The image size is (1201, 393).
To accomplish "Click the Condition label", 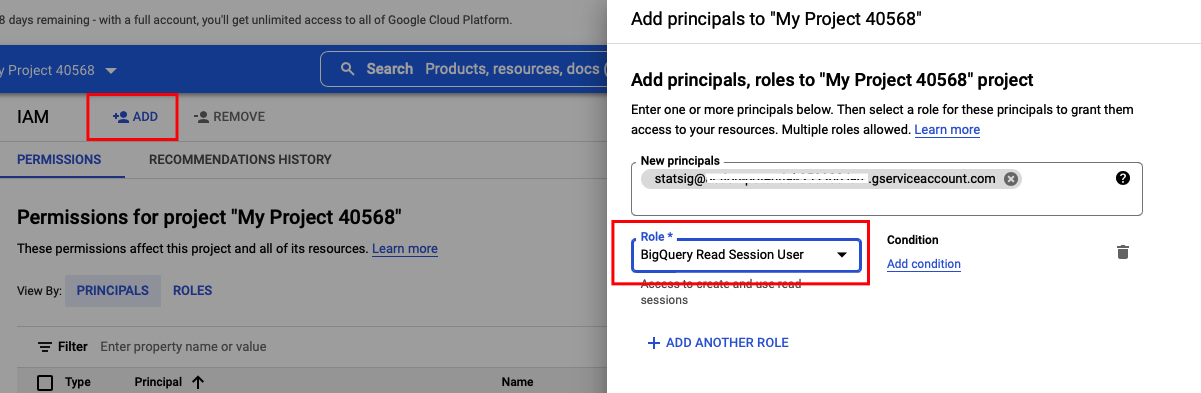I will click(913, 240).
